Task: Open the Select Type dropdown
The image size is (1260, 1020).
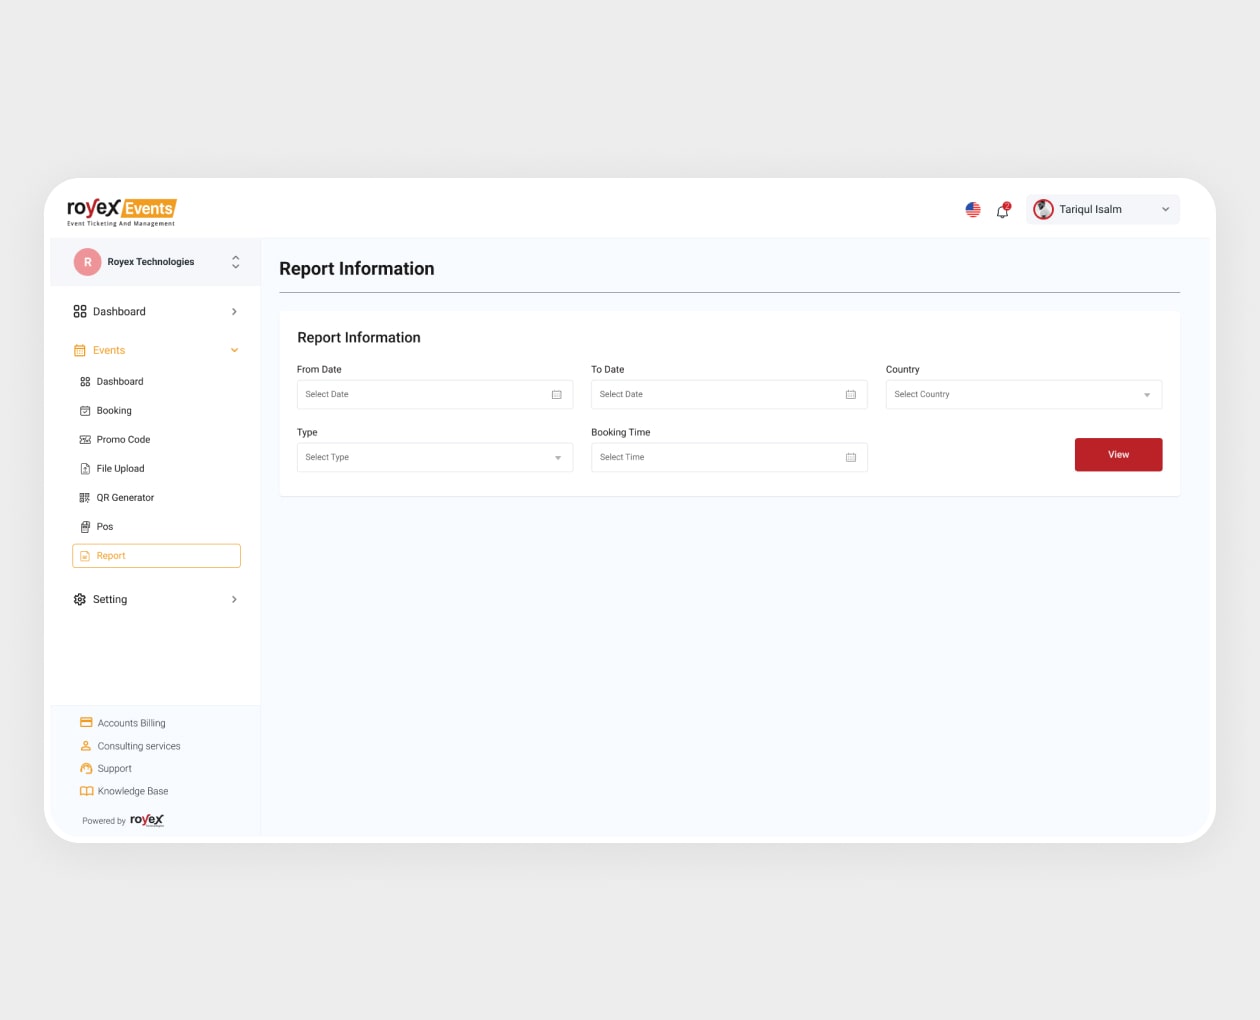Action: [434, 457]
